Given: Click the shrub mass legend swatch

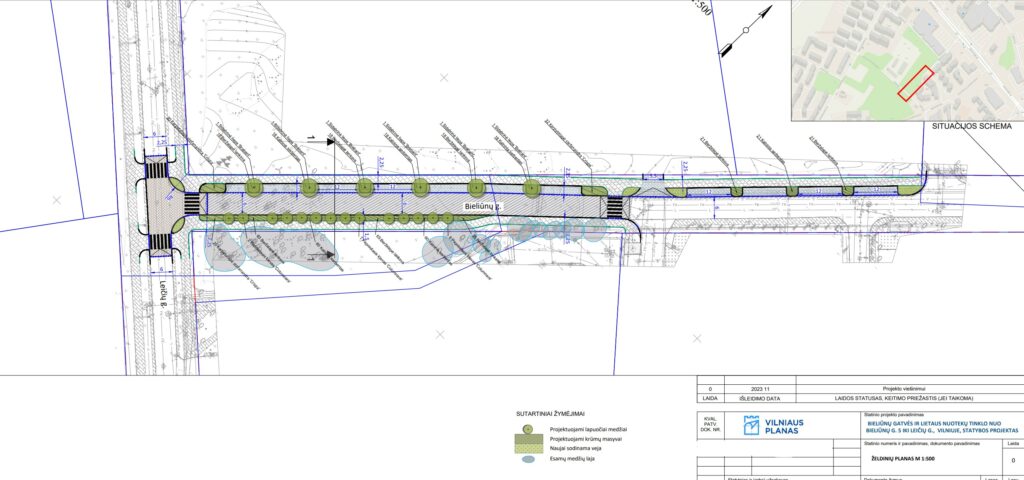Looking at the screenshot, I should (527, 438).
